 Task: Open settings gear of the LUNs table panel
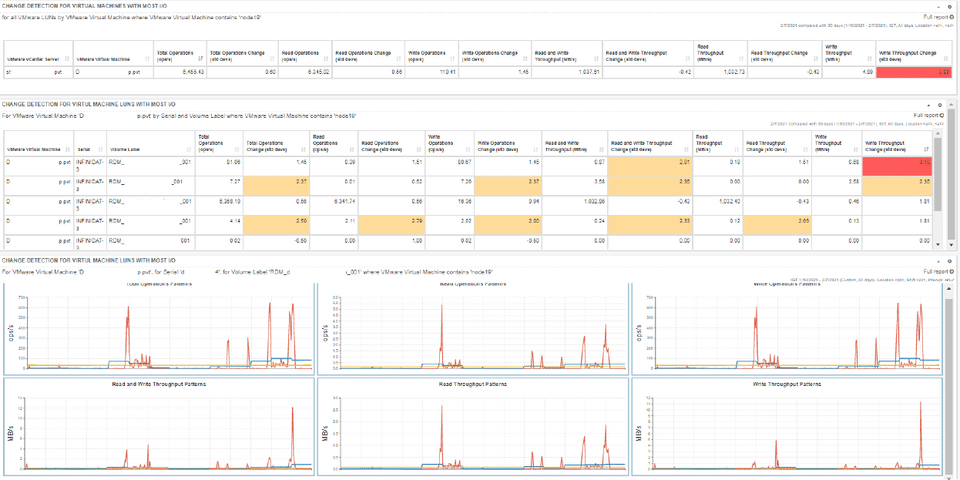939,104
